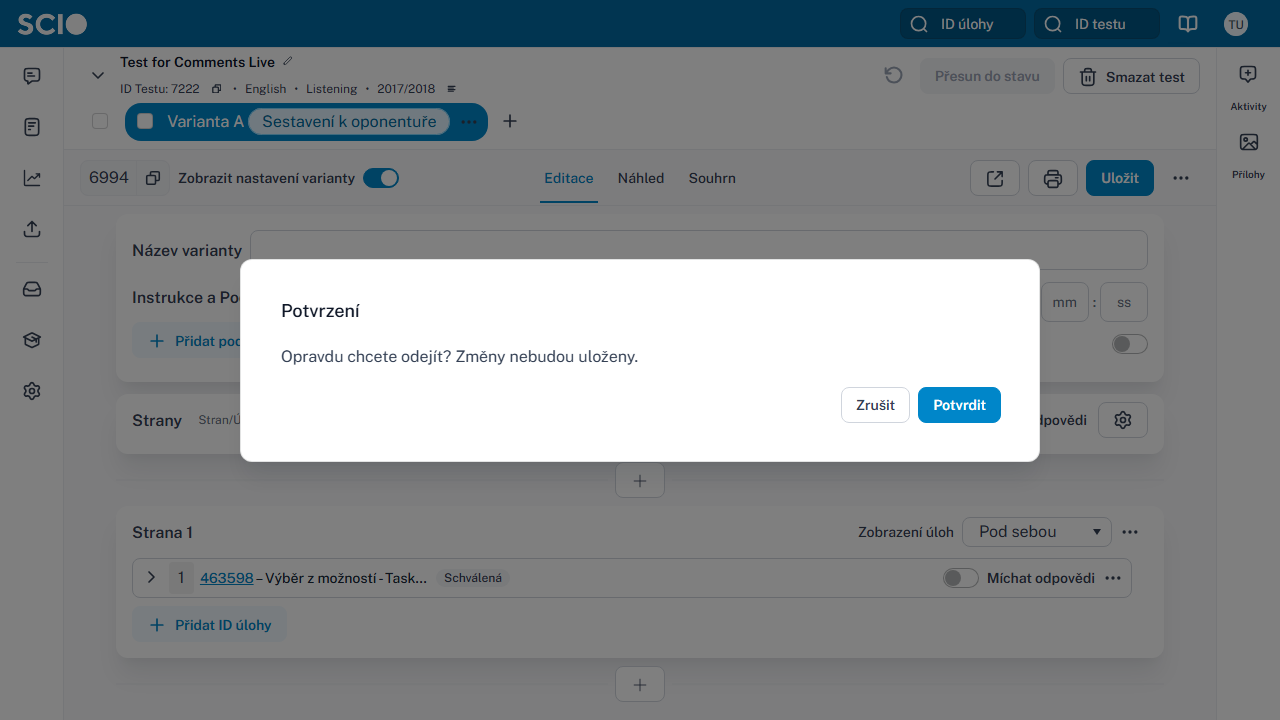Image resolution: width=1280 pixels, height=720 pixels.
Task: Open task 463598 three-dot menu
Action: point(1113,578)
